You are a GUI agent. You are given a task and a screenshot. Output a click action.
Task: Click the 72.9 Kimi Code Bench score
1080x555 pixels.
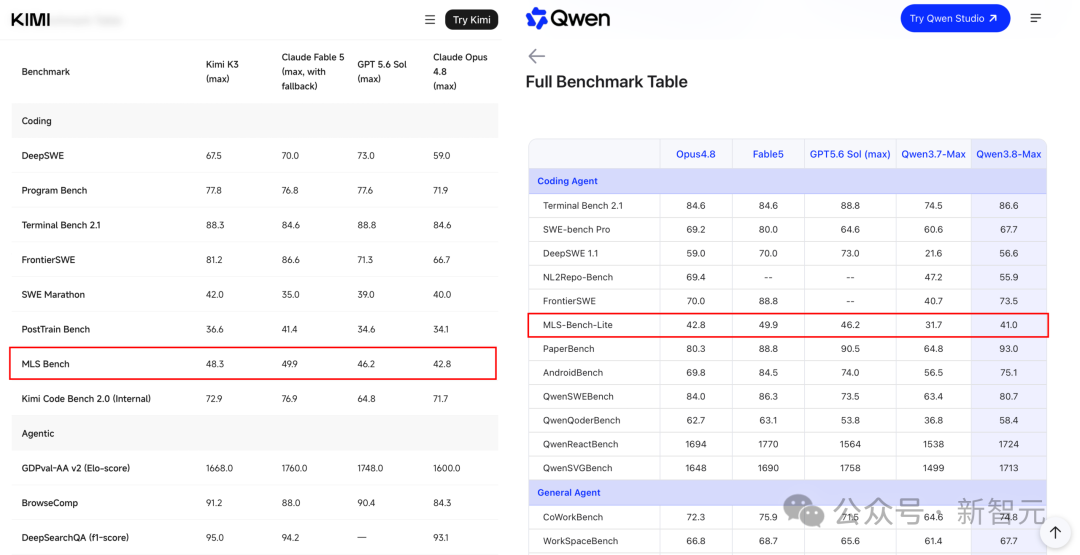214,399
